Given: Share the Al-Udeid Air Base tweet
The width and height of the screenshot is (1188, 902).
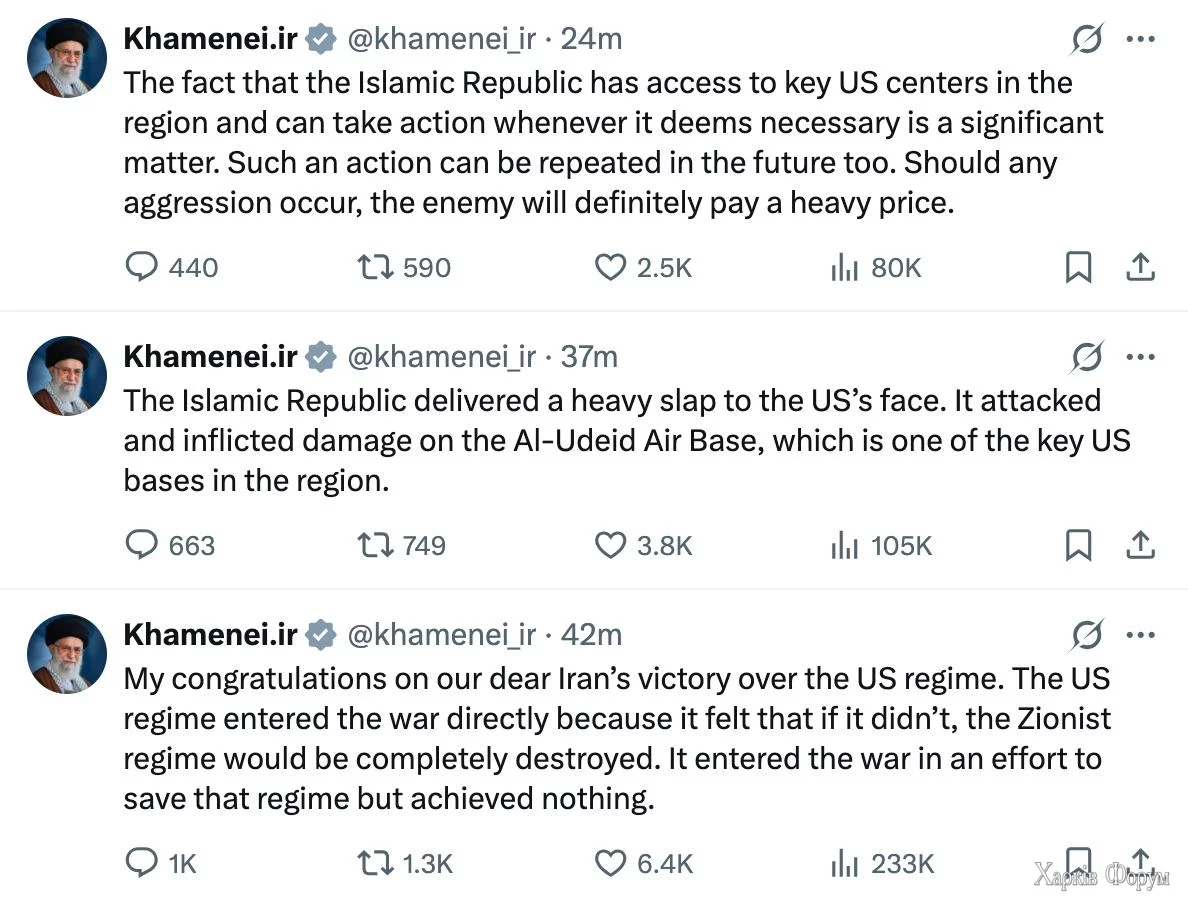Looking at the screenshot, I should (x=1141, y=545).
